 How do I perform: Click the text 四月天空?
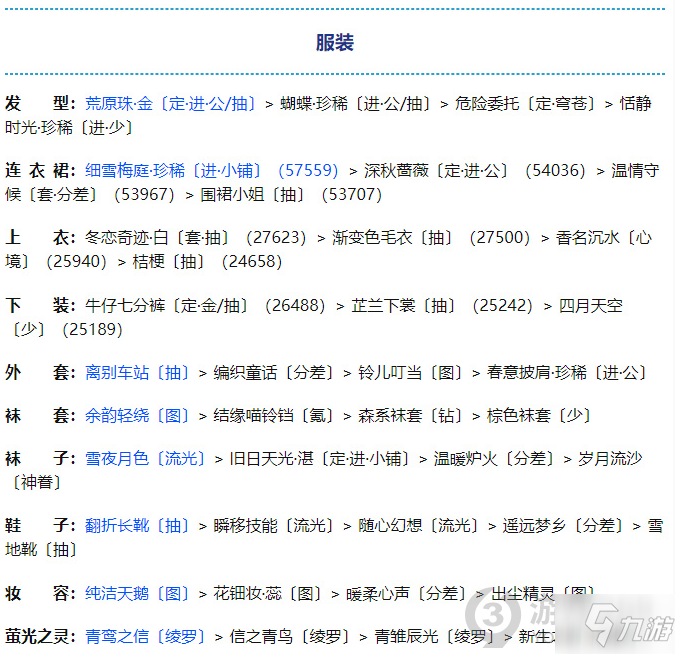tap(591, 306)
